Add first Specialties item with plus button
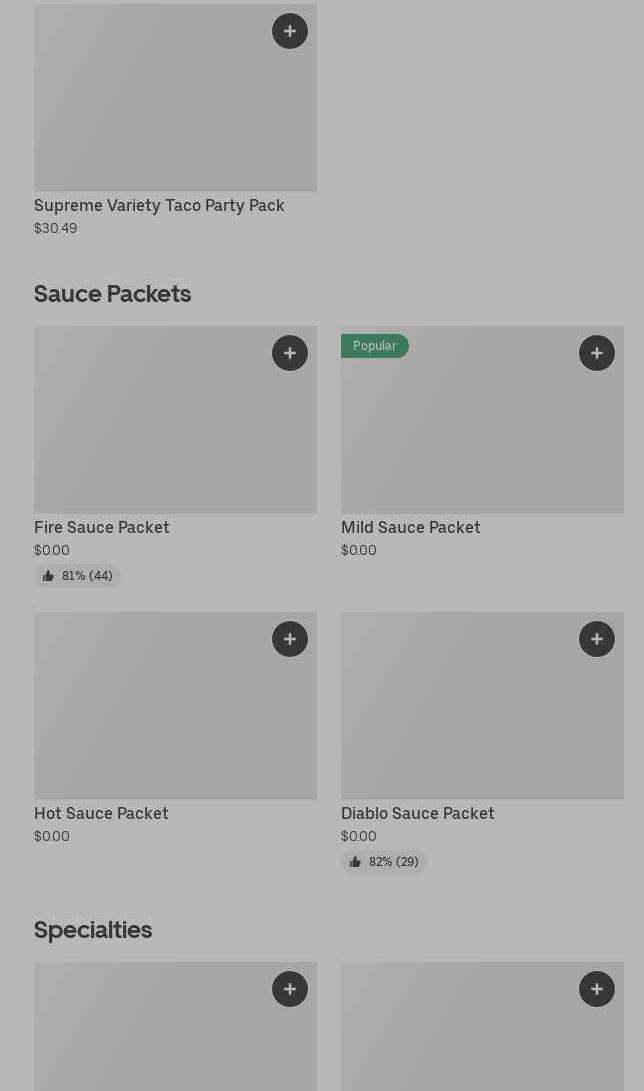The width and height of the screenshot is (644, 1091). pos(290,989)
